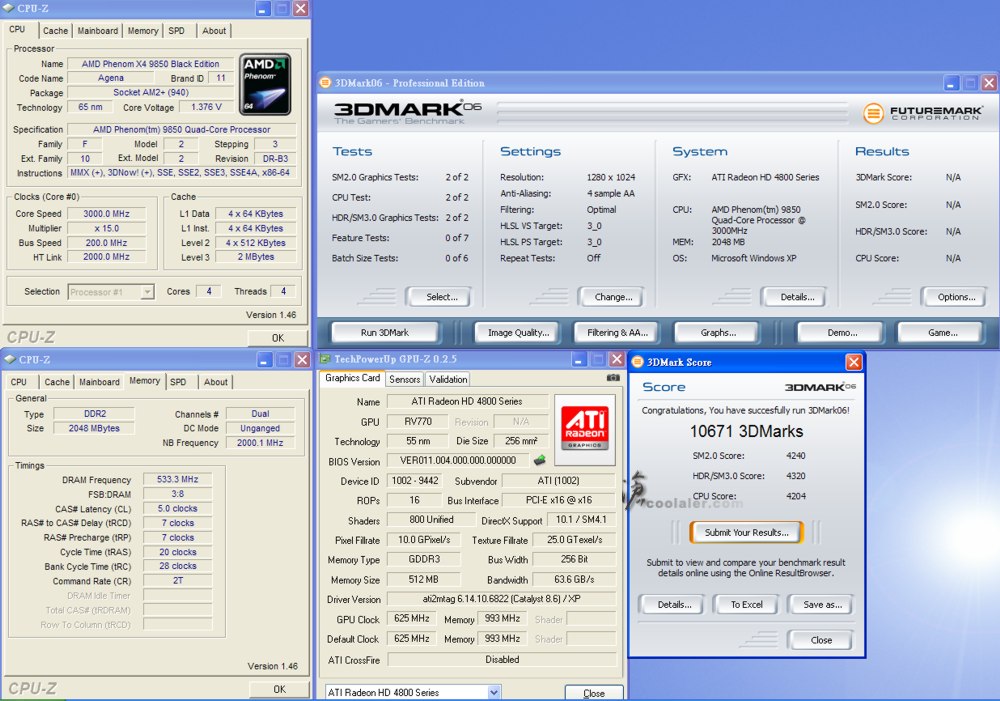This screenshot has width=1000, height=701.
Task: Click the CPU name AMD Phenom X4 9850 field
Action: [150, 64]
